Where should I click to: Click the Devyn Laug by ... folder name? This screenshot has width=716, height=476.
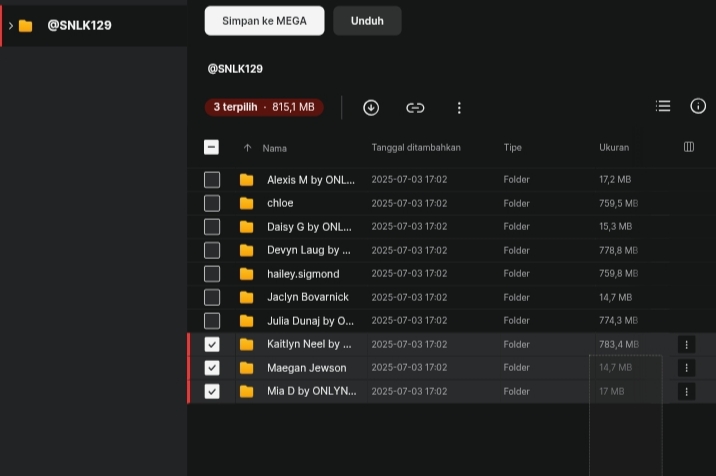[309, 250]
